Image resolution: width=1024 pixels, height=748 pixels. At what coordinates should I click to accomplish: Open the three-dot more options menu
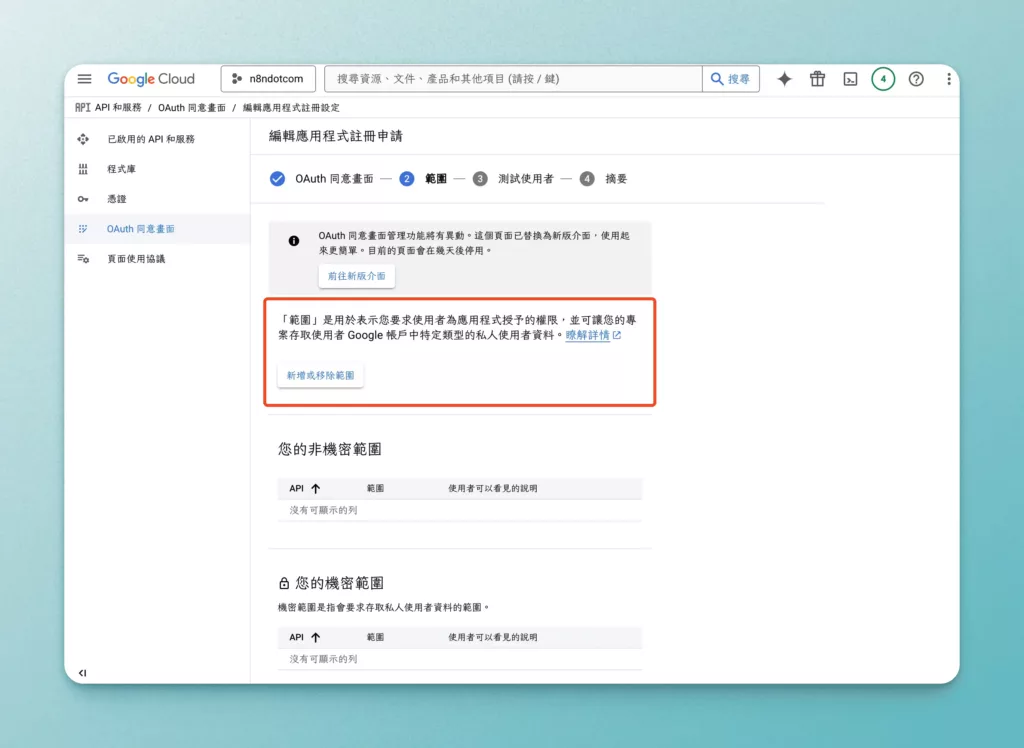(948, 79)
